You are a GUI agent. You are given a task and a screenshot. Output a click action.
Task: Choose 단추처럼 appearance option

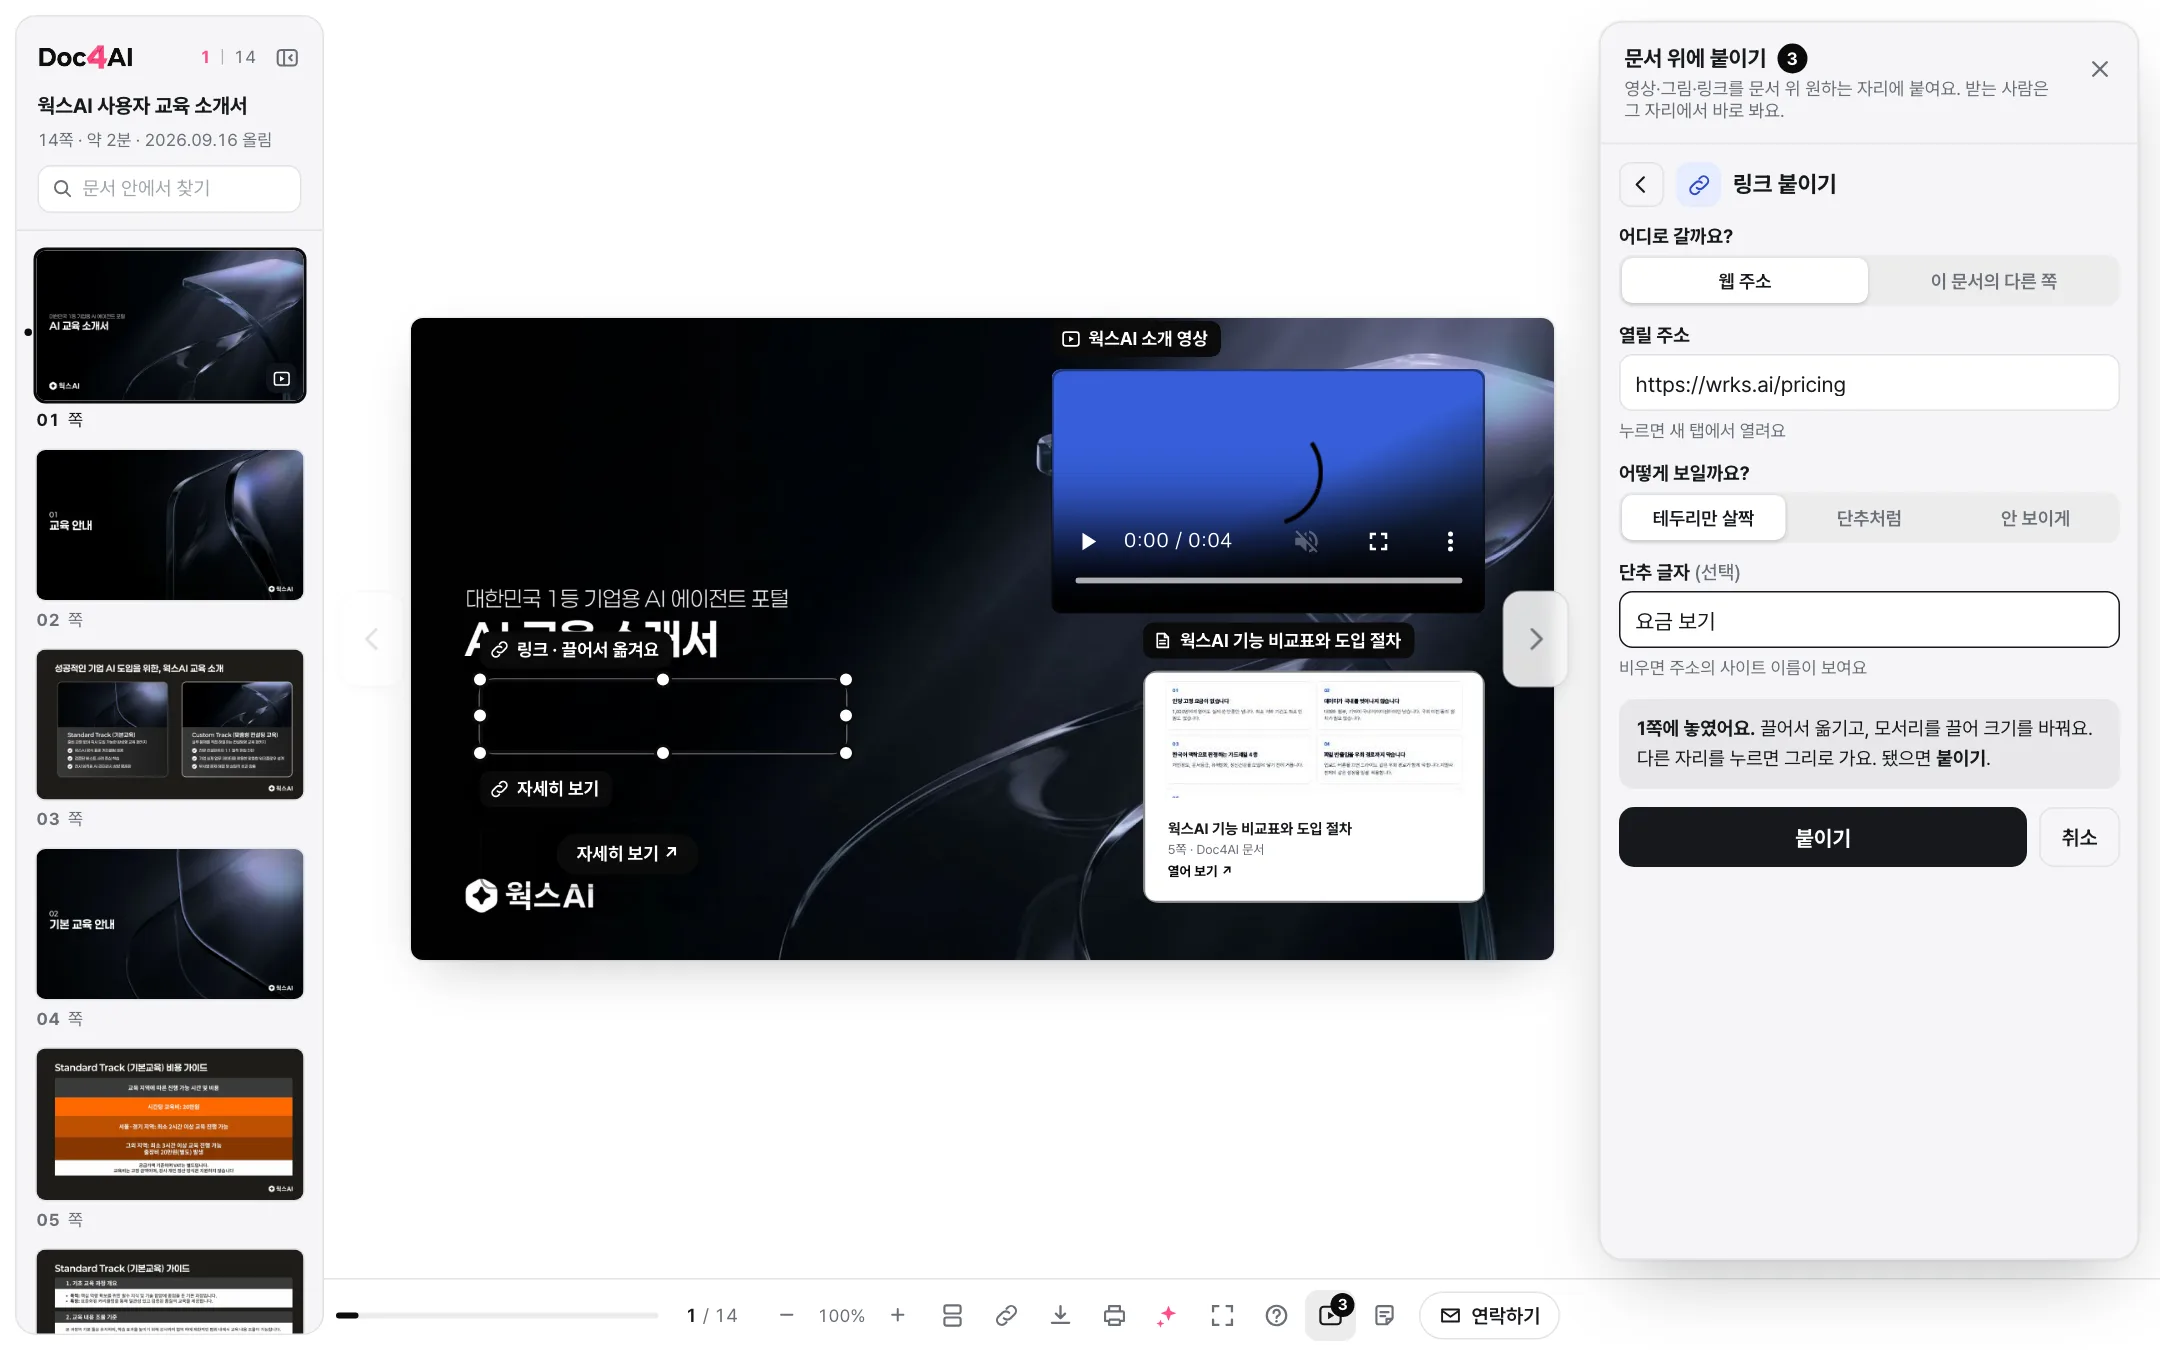click(x=1868, y=518)
